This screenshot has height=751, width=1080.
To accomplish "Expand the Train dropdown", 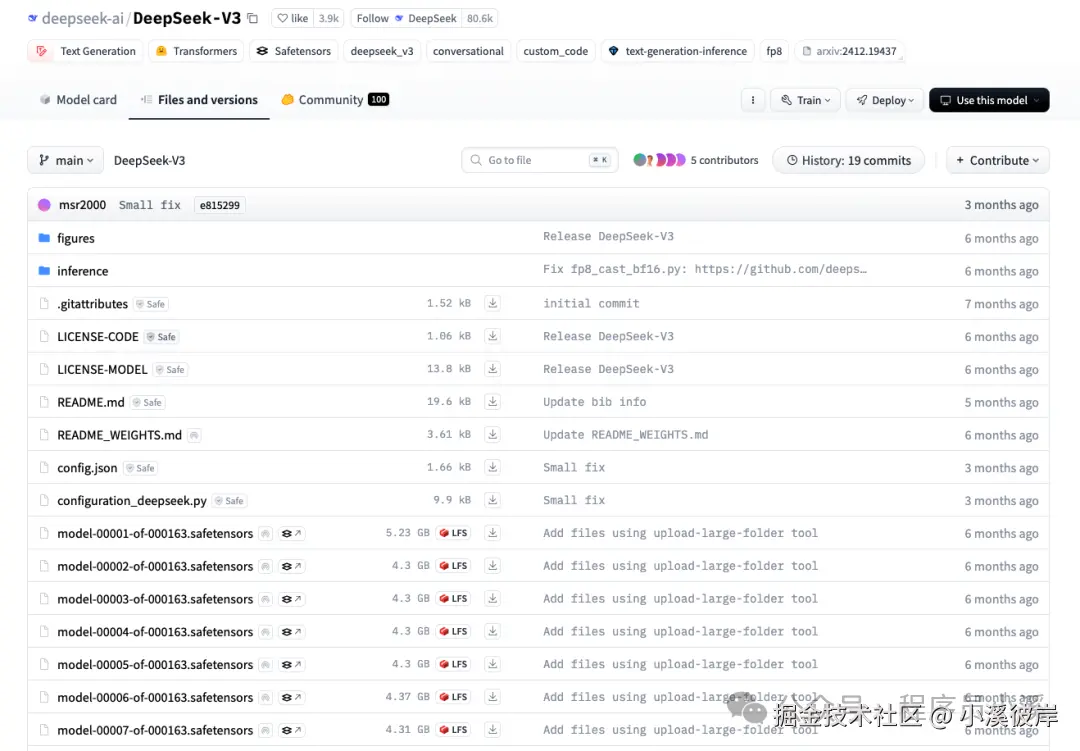I will point(805,100).
